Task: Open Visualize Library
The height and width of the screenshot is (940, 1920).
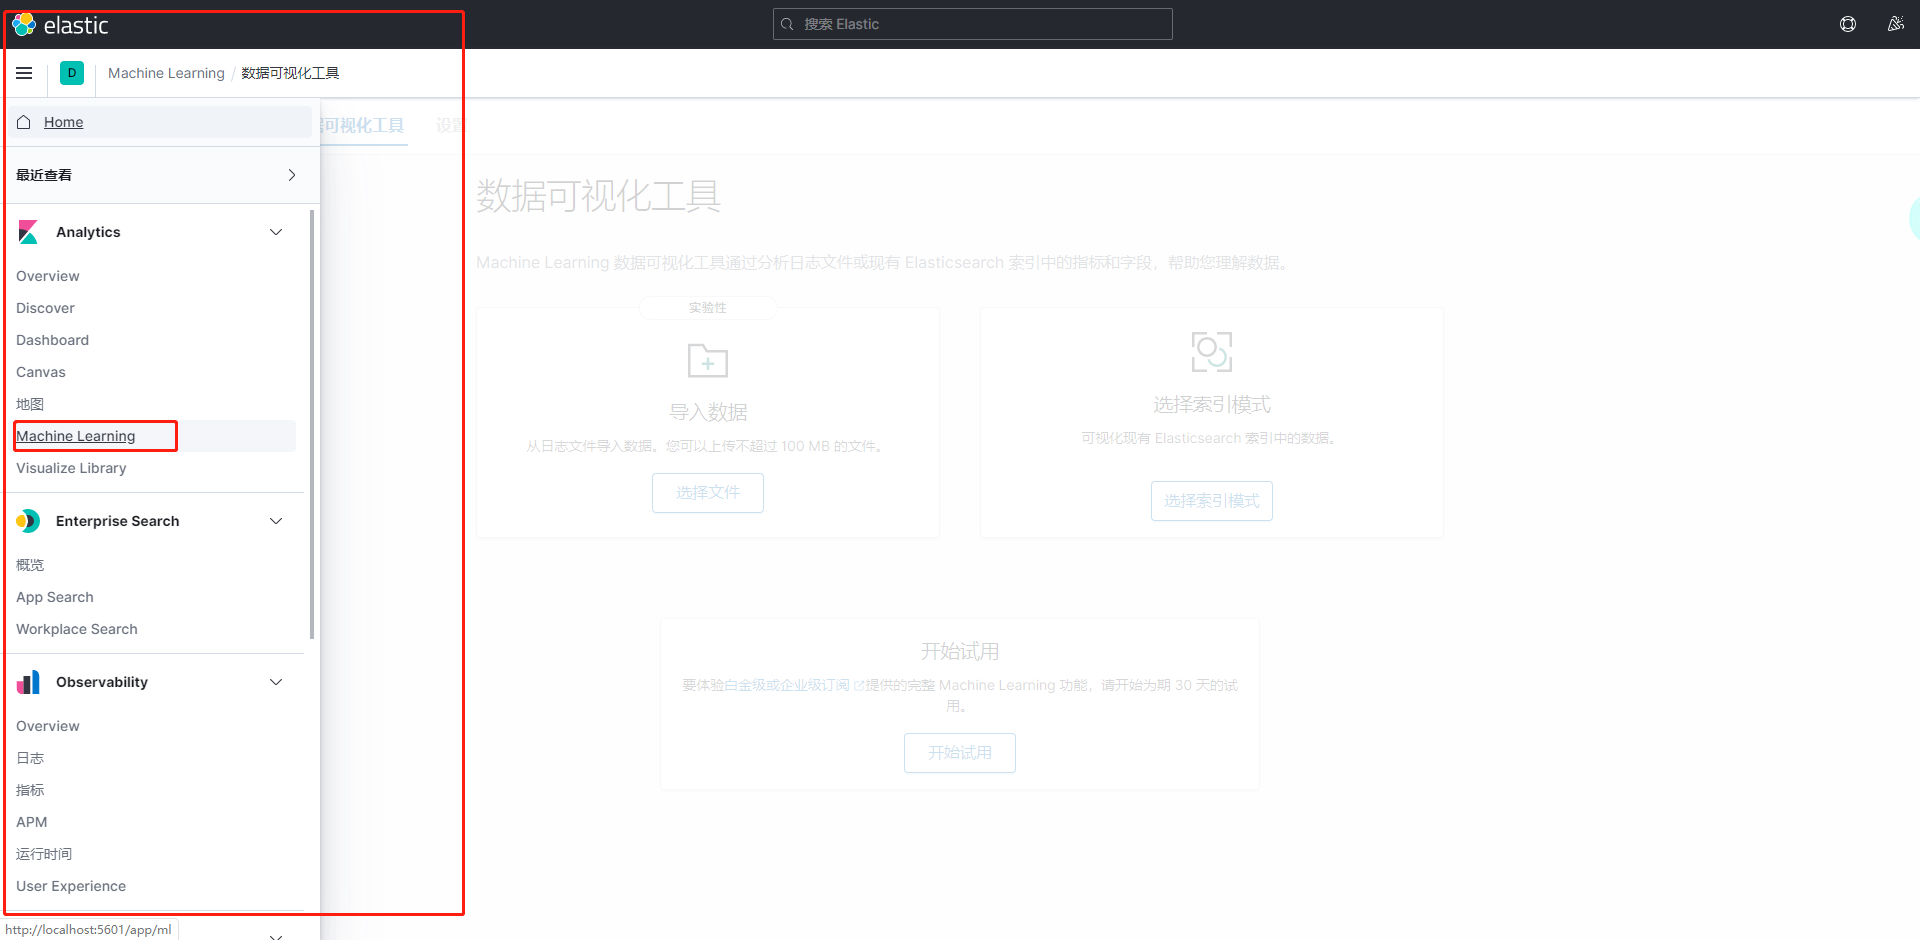Action: 71,468
